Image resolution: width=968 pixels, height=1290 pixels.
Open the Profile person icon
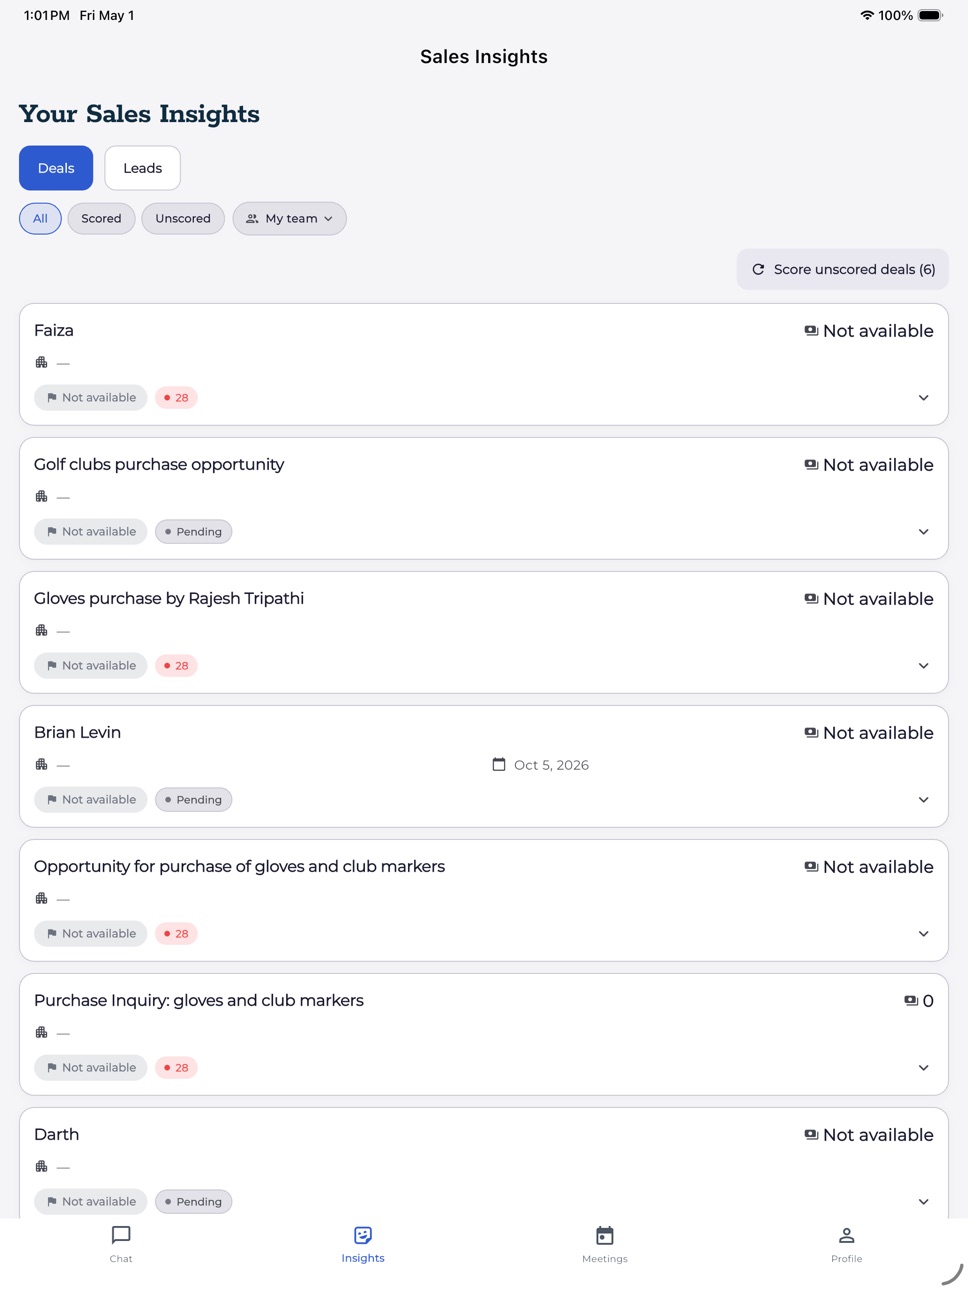pyautogui.click(x=847, y=1235)
